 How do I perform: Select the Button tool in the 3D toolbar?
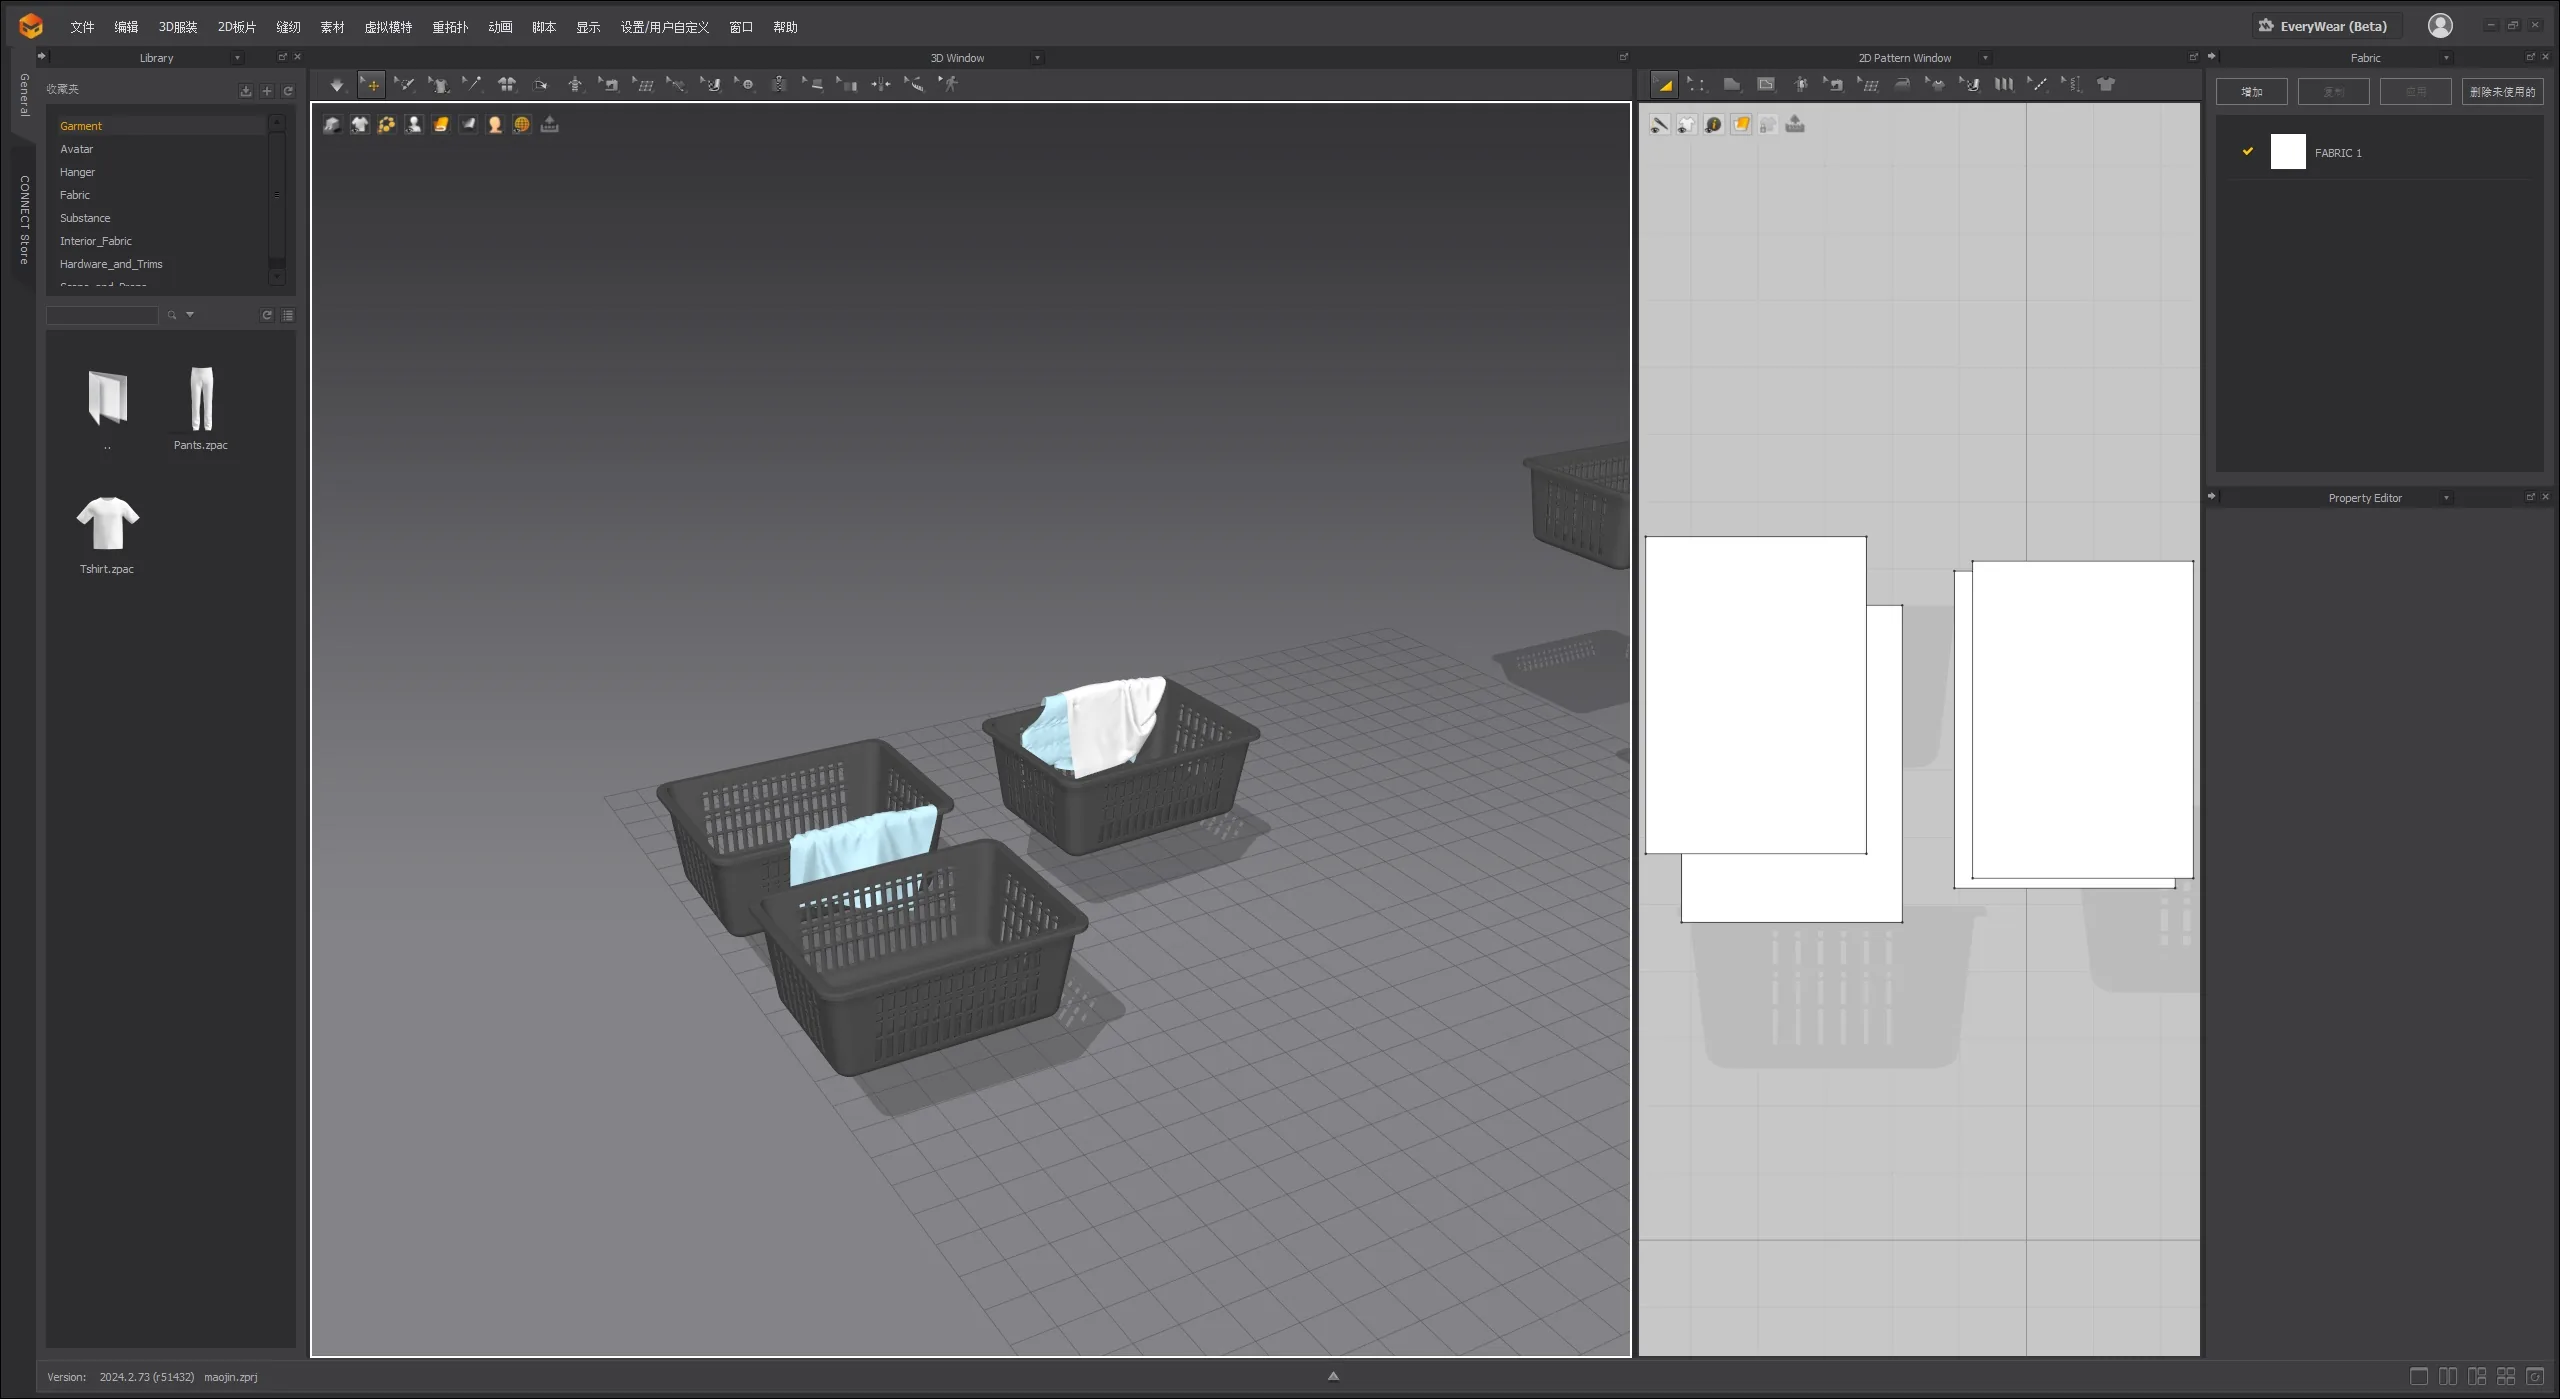click(745, 85)
